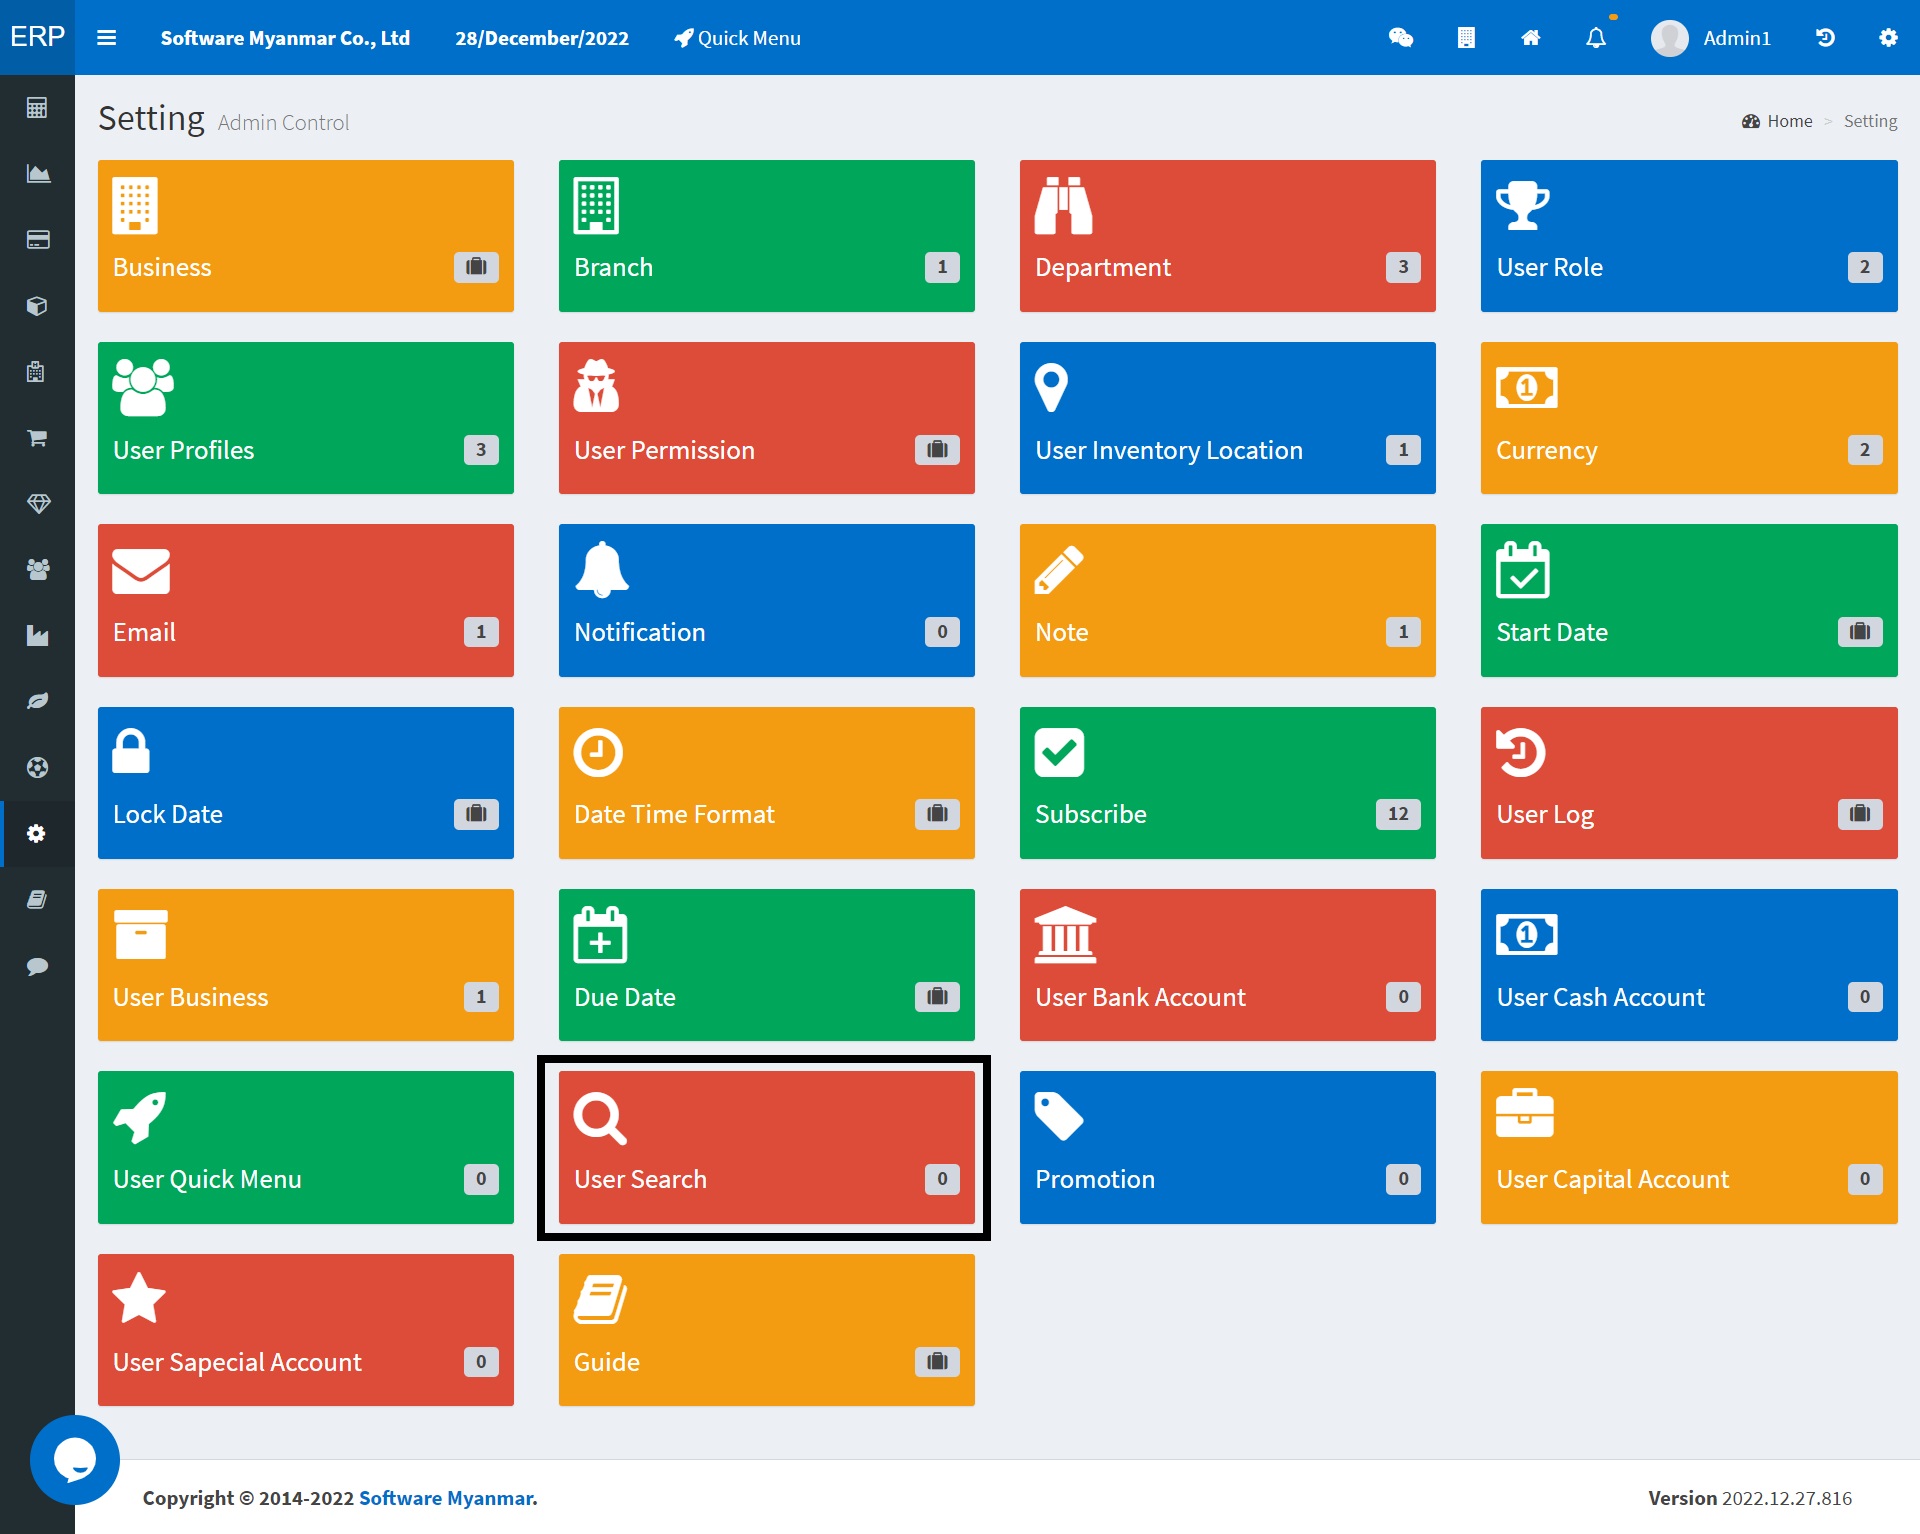Open the Branch settings tile

[767, 236]
